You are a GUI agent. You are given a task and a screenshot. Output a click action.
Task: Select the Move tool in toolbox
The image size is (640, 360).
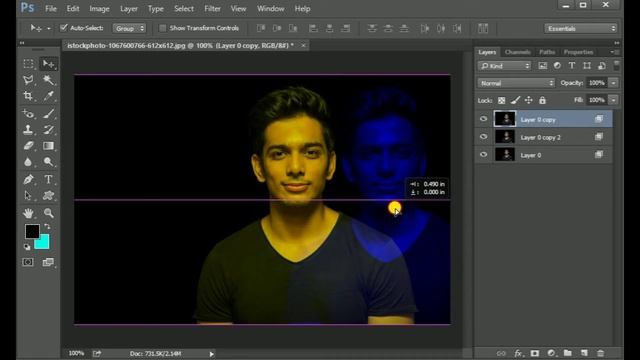click(48, 64)
